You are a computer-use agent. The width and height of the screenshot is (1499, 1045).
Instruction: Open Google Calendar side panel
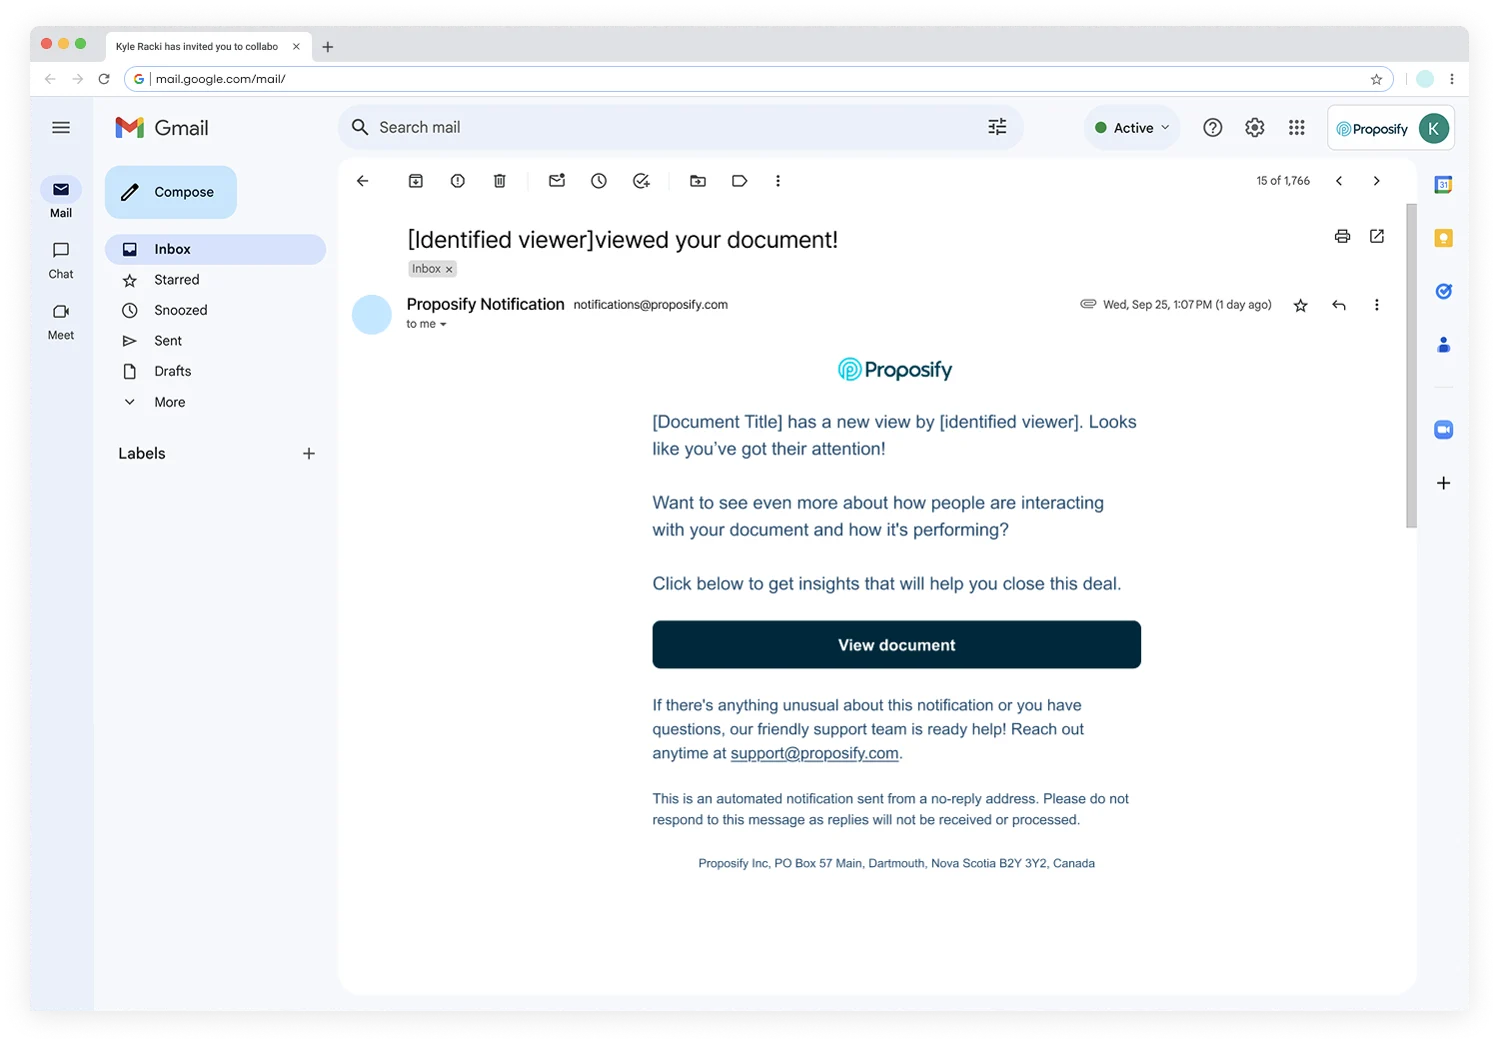(1443, 185)
